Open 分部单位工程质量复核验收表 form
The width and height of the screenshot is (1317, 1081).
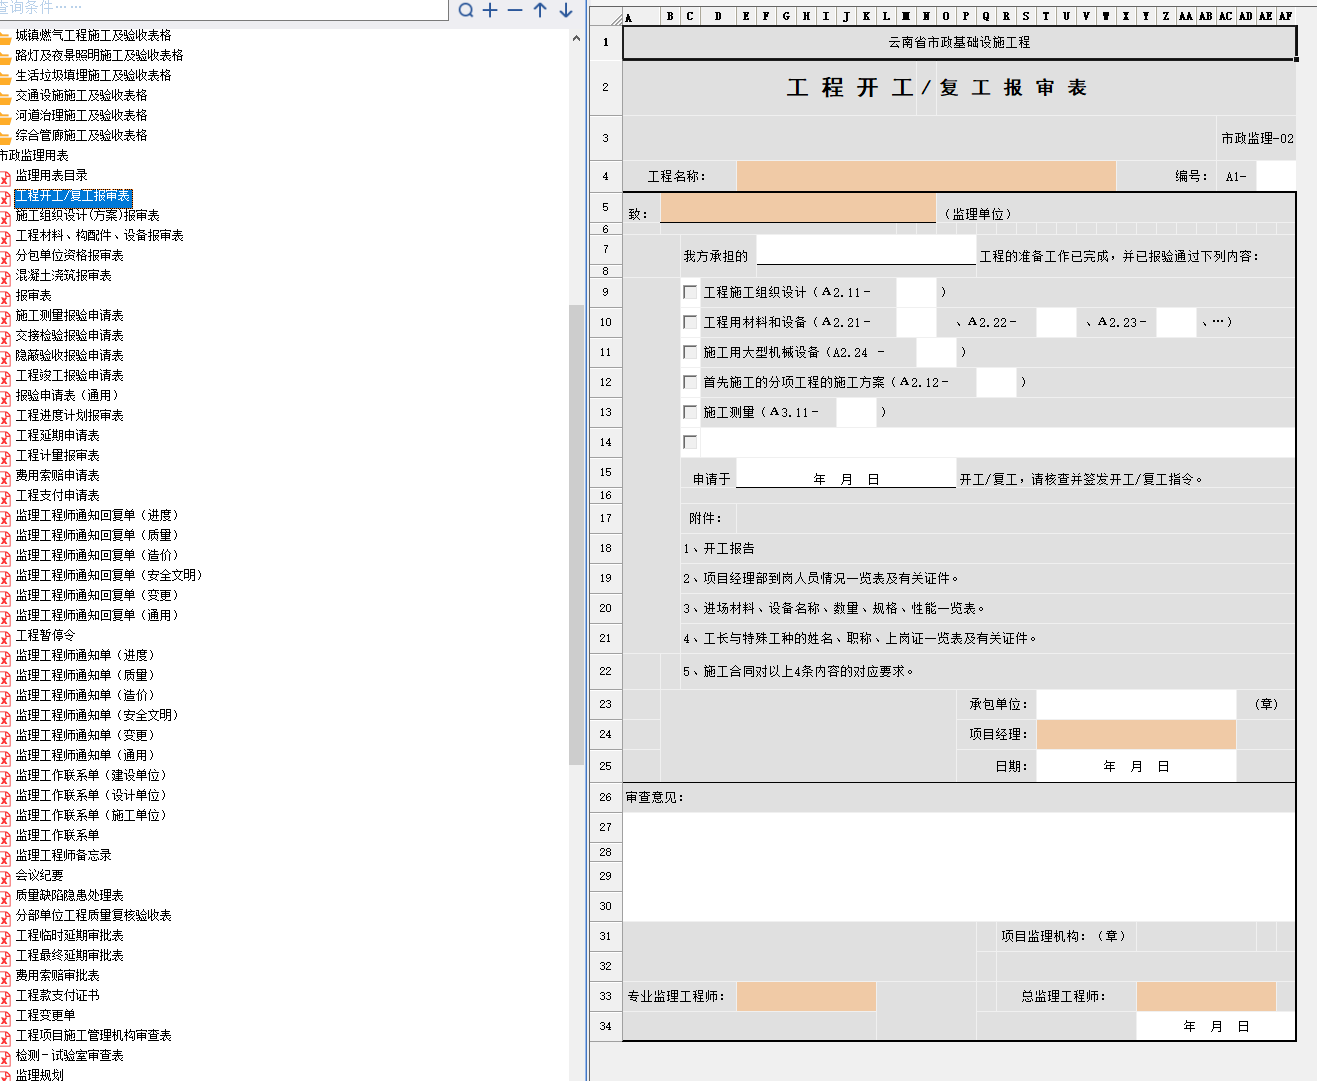93,915
